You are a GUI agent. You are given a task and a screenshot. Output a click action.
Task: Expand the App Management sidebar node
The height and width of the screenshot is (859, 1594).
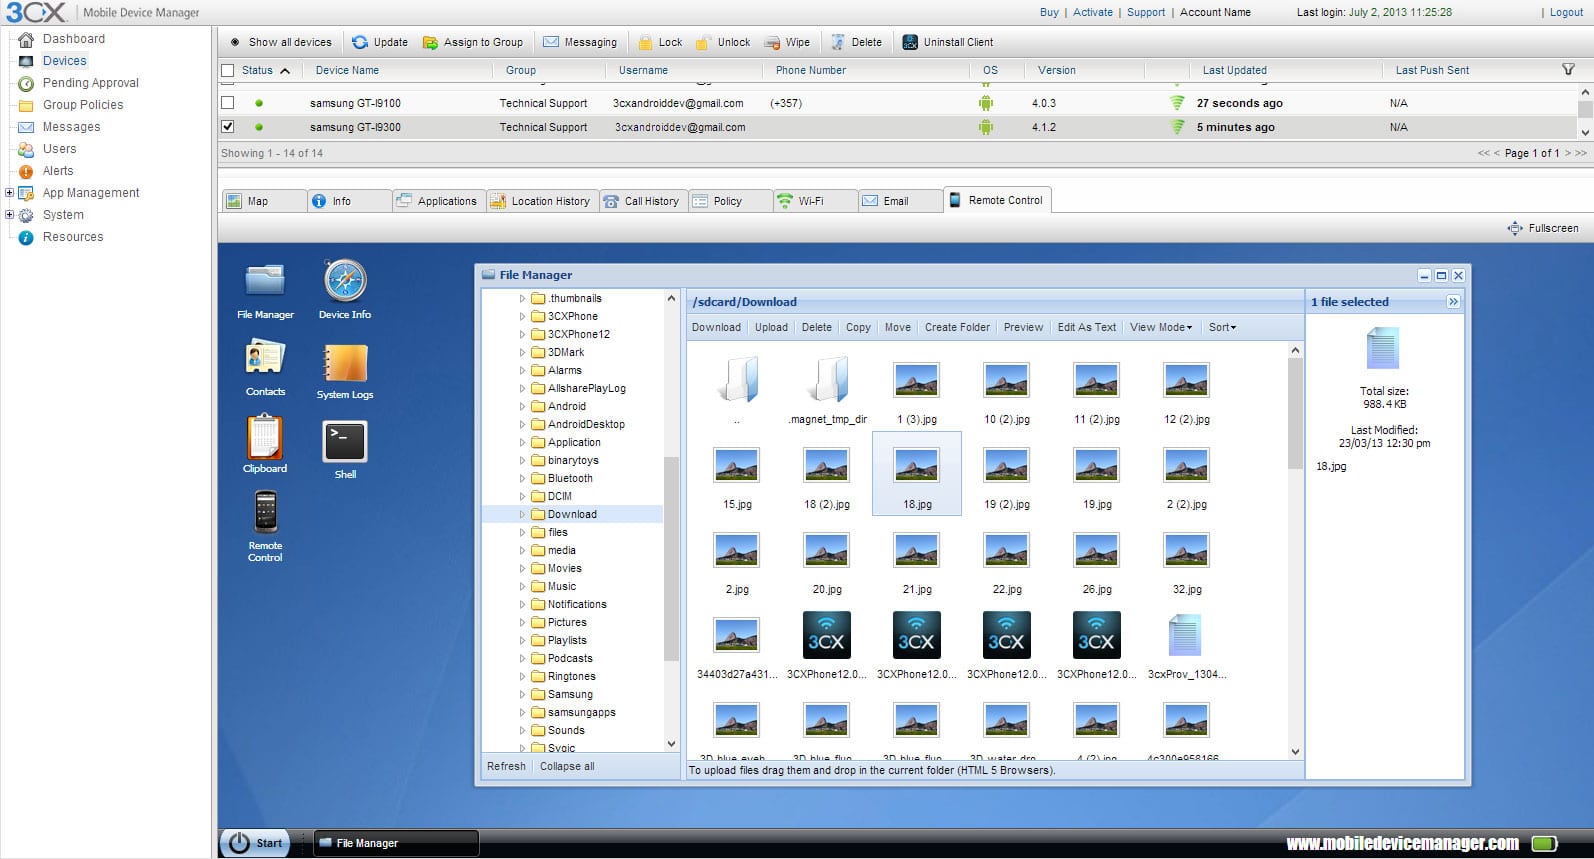tap(9, 193)
